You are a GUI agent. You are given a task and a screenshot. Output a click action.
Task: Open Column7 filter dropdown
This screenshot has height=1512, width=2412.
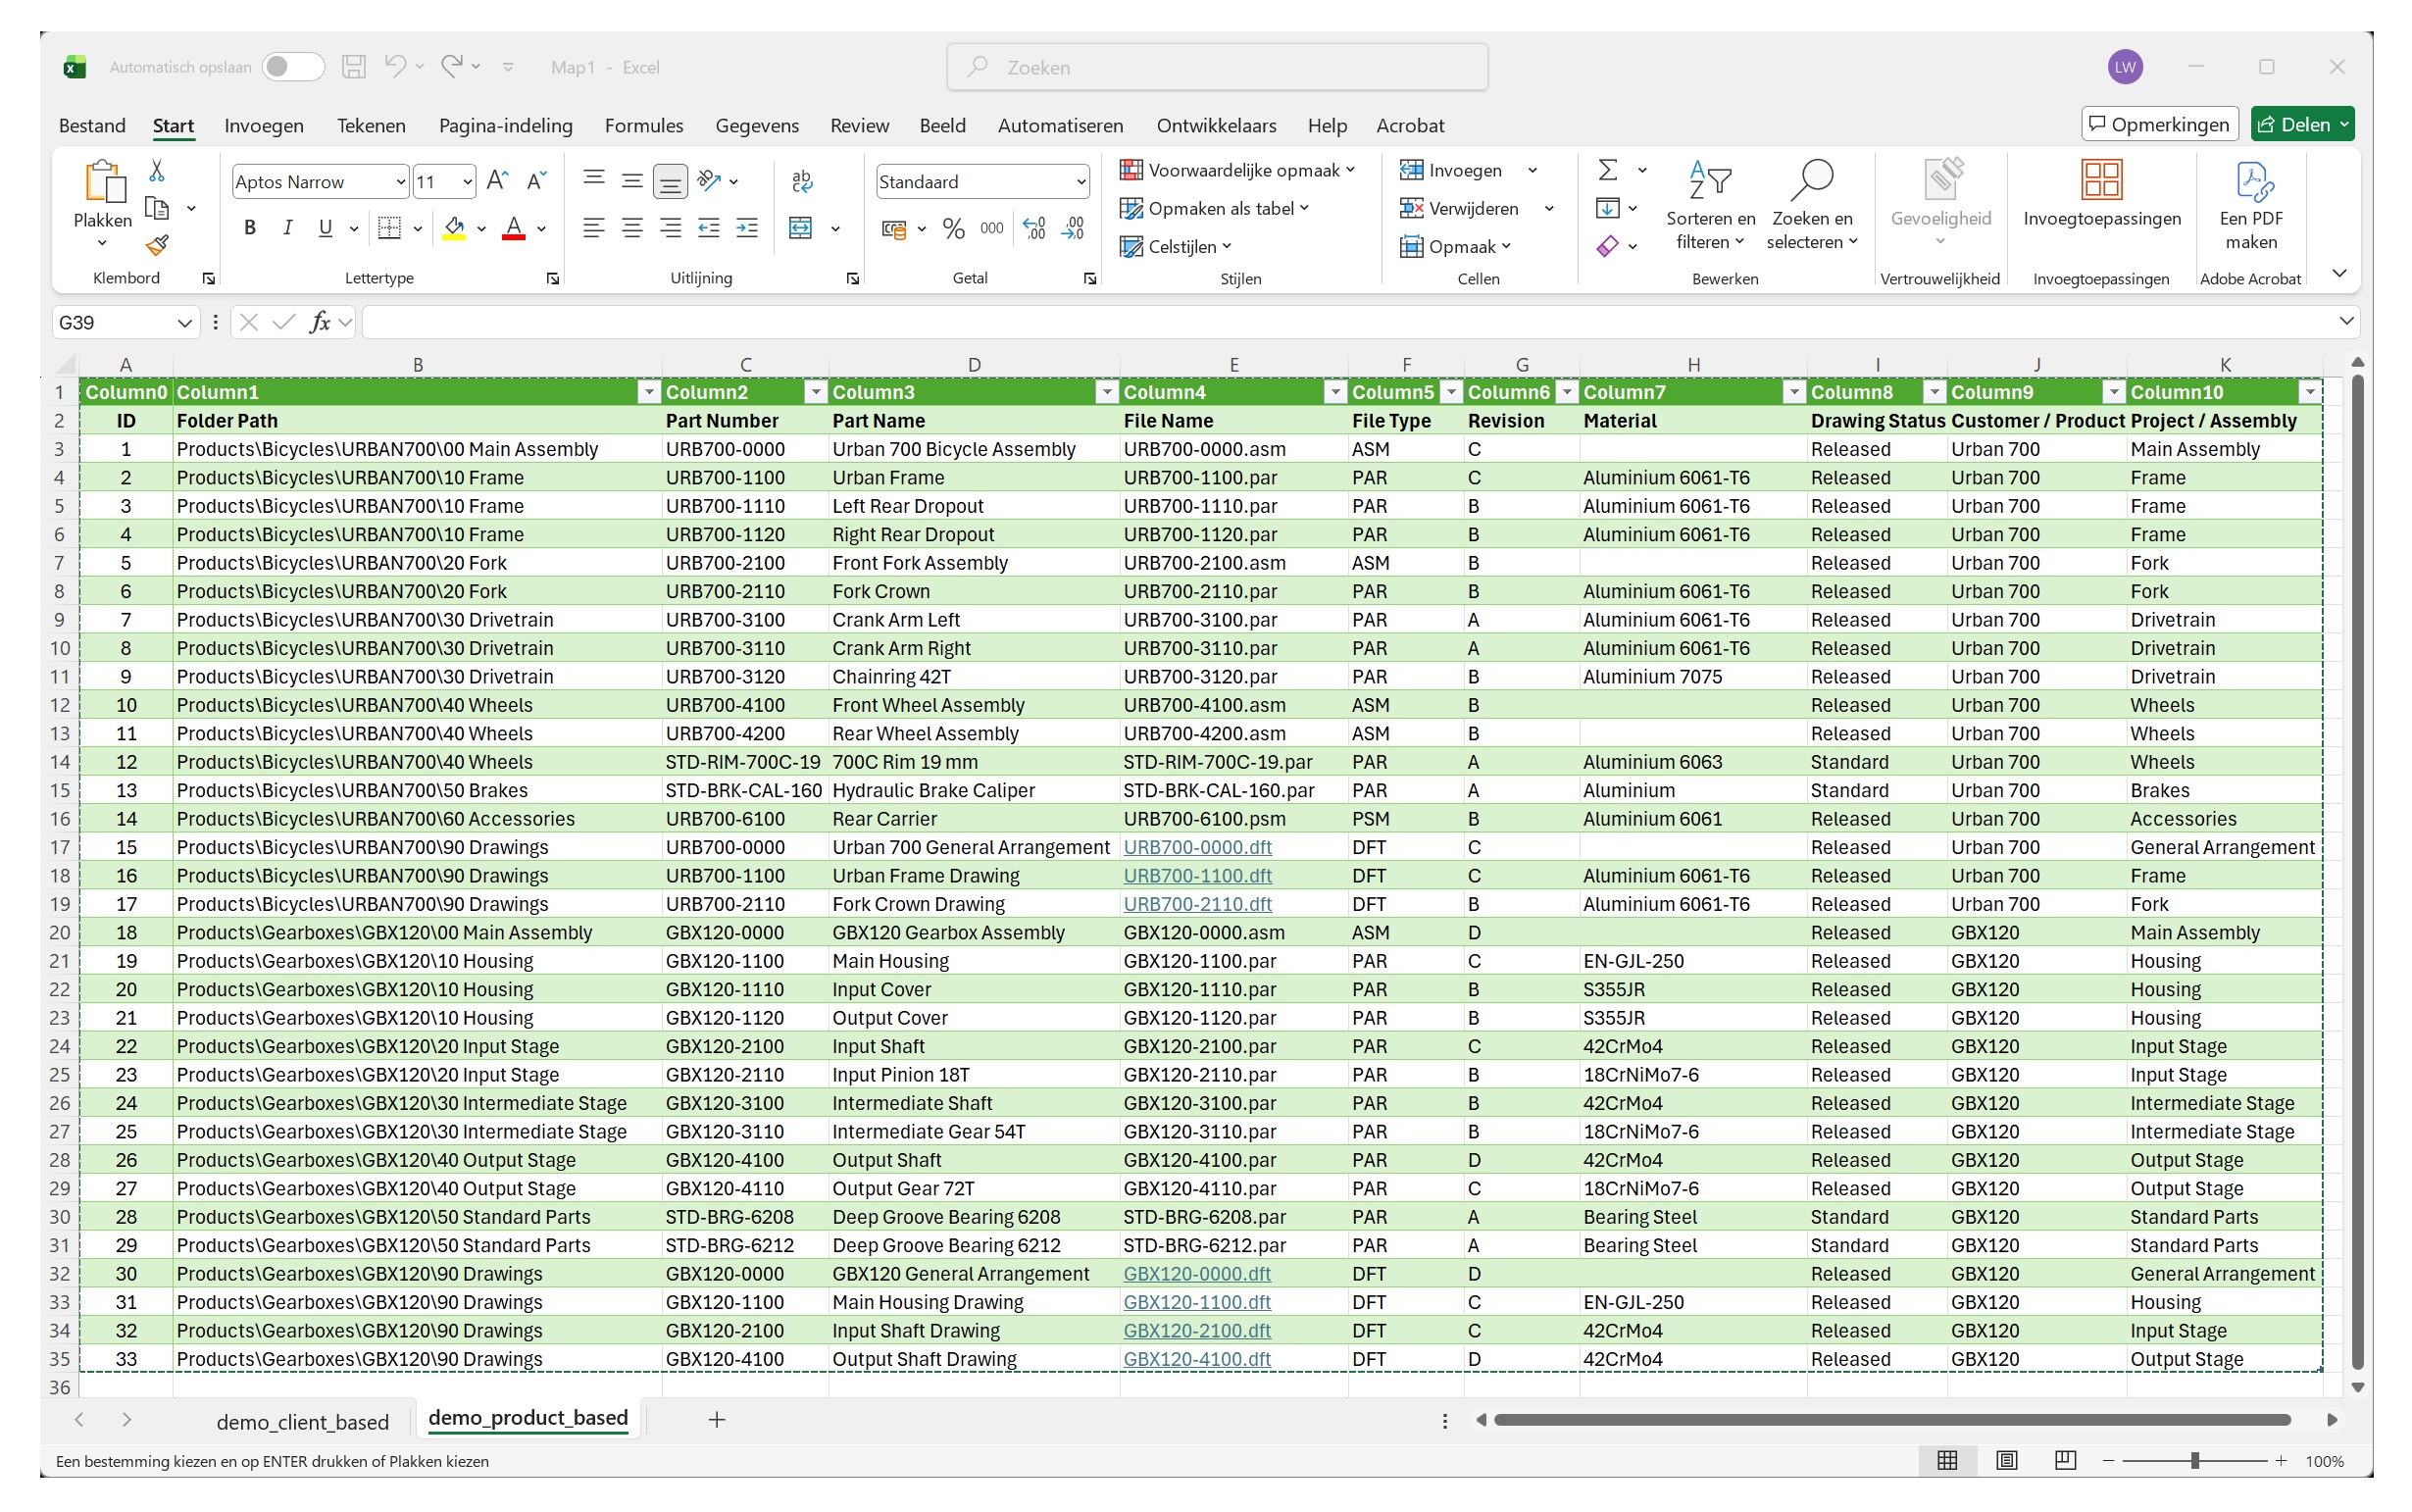pyautogui.click(x=1794, y=392)
